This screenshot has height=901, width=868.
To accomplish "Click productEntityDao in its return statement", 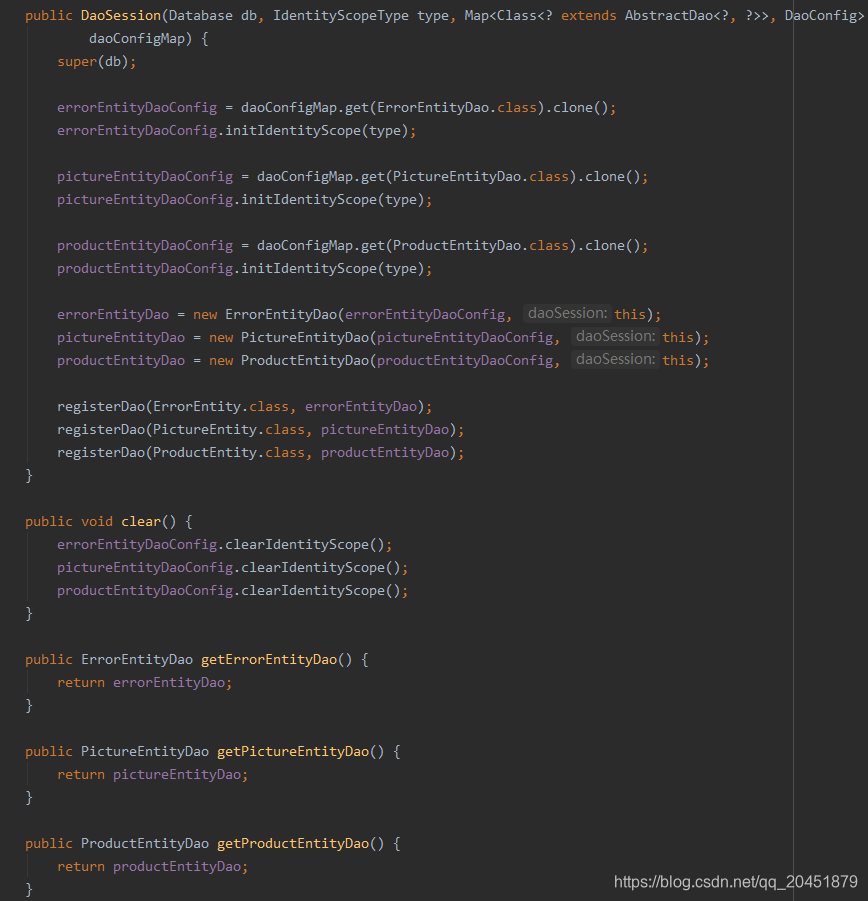I will 177,866.
